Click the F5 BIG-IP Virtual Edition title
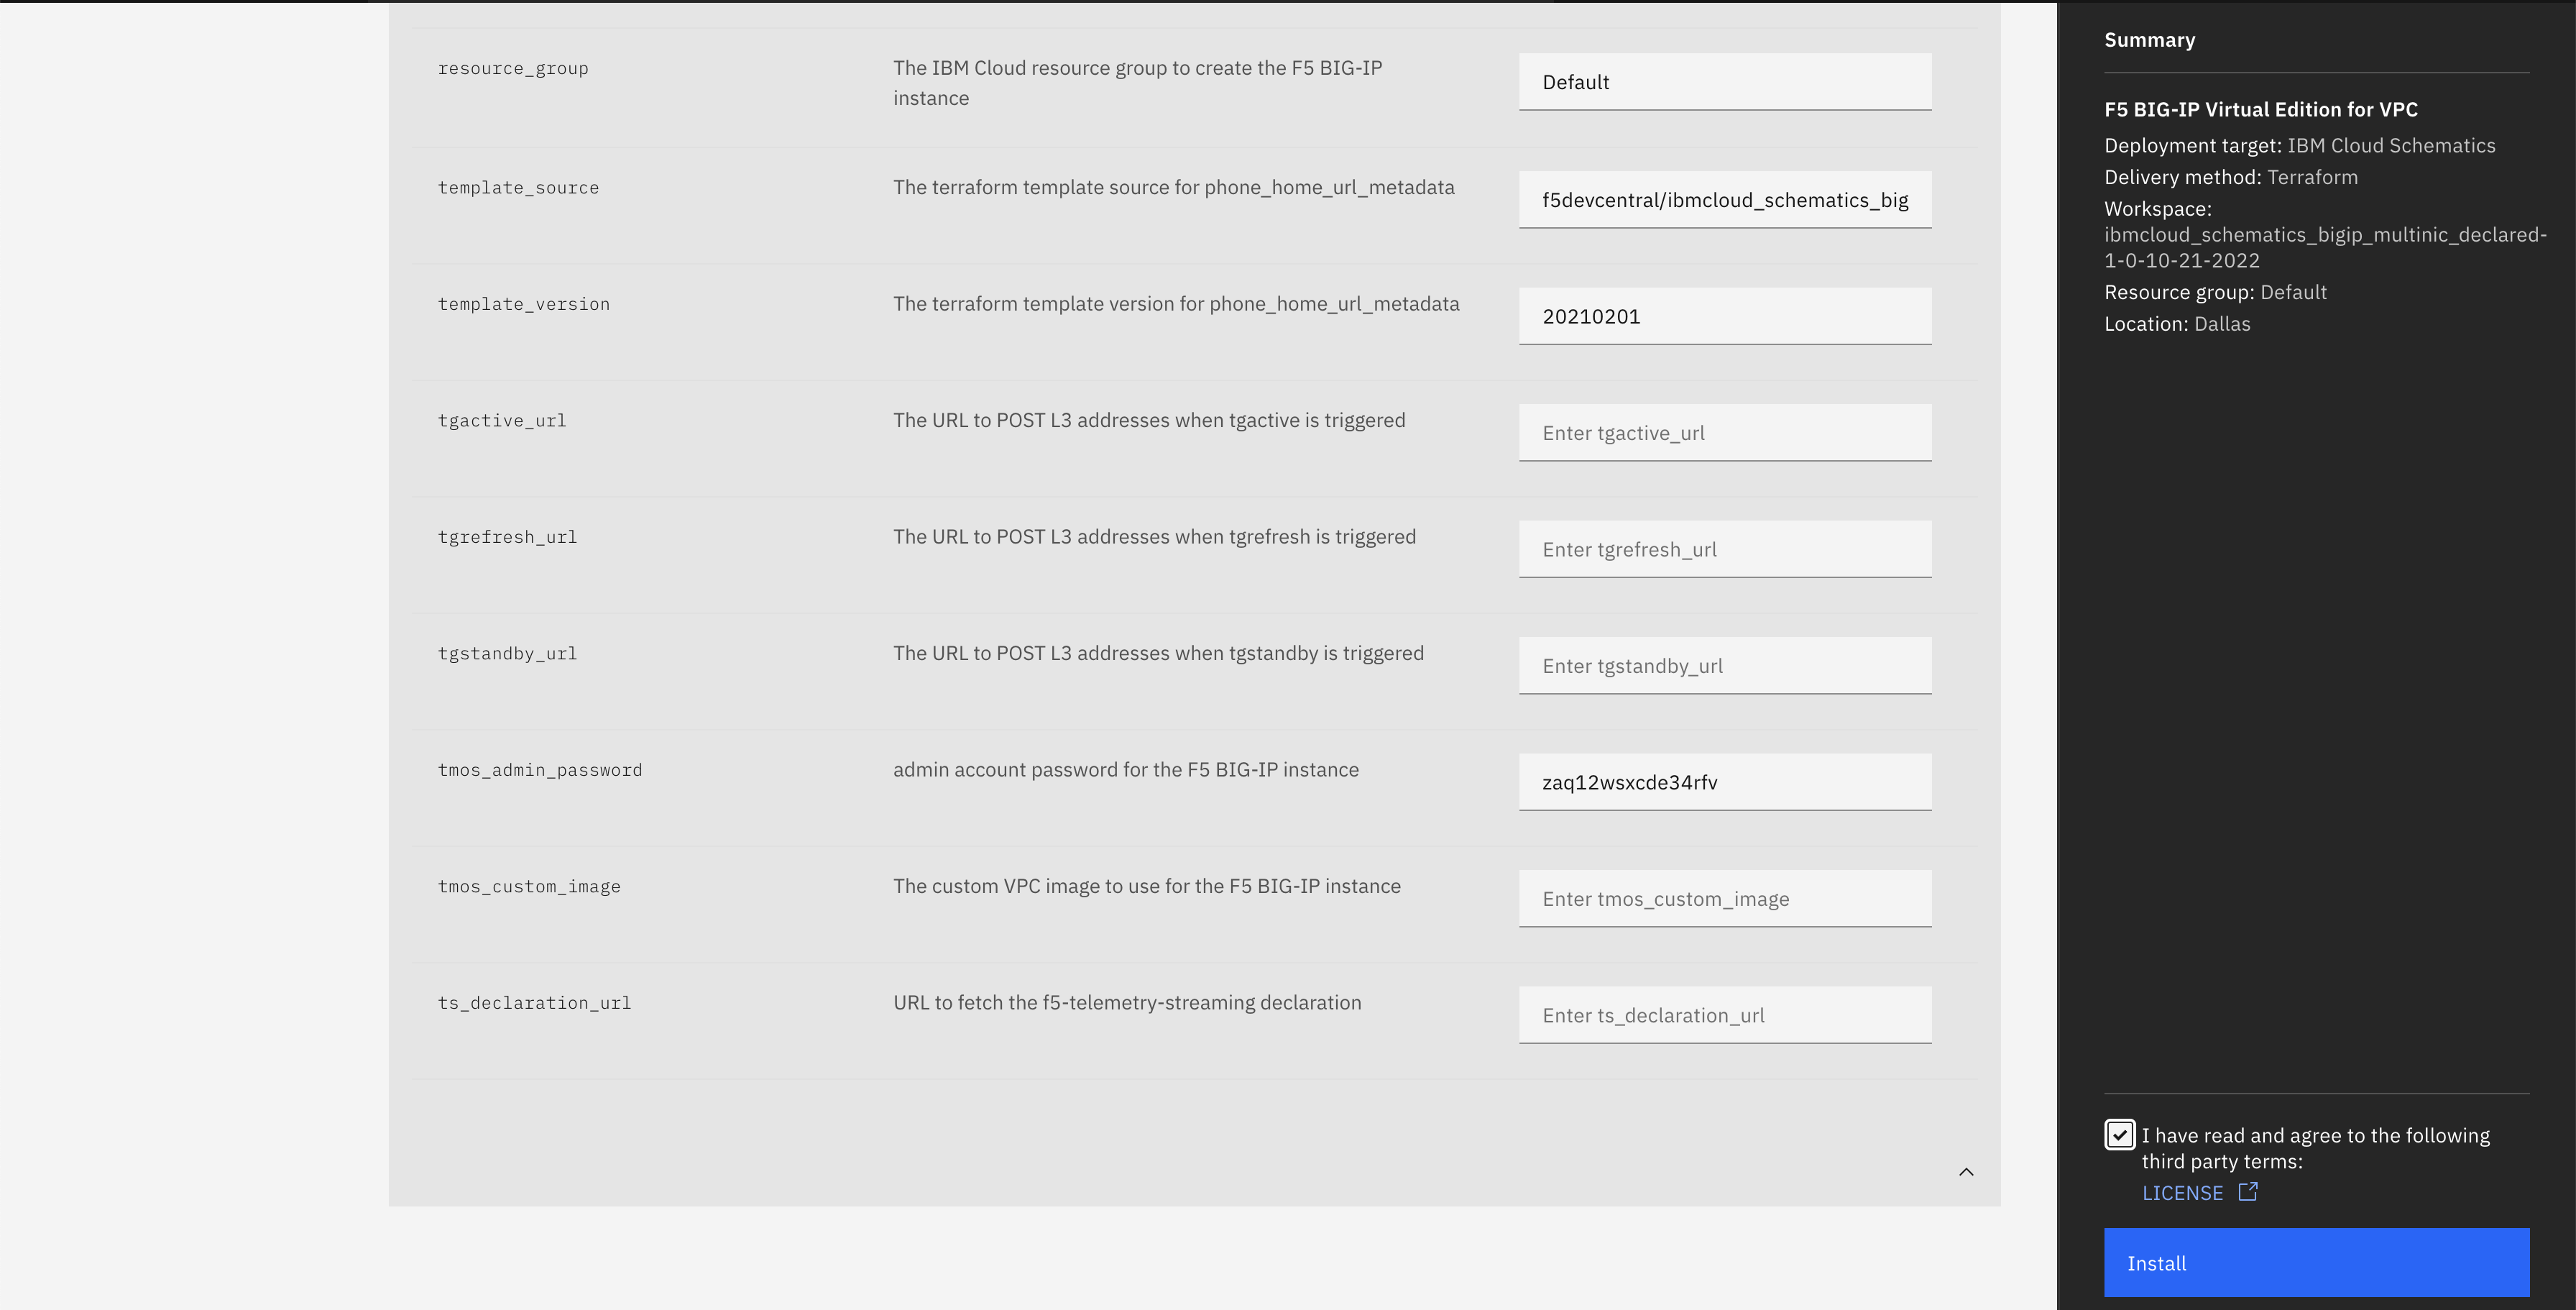 click(2260, 109)
